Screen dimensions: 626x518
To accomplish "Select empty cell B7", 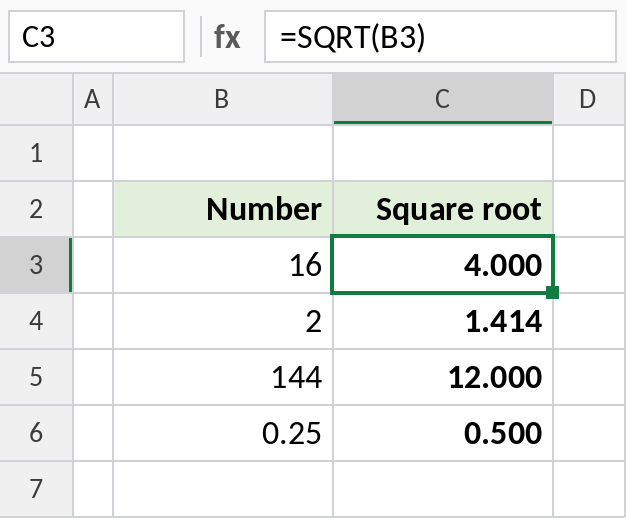I will (x=223, y=488).
